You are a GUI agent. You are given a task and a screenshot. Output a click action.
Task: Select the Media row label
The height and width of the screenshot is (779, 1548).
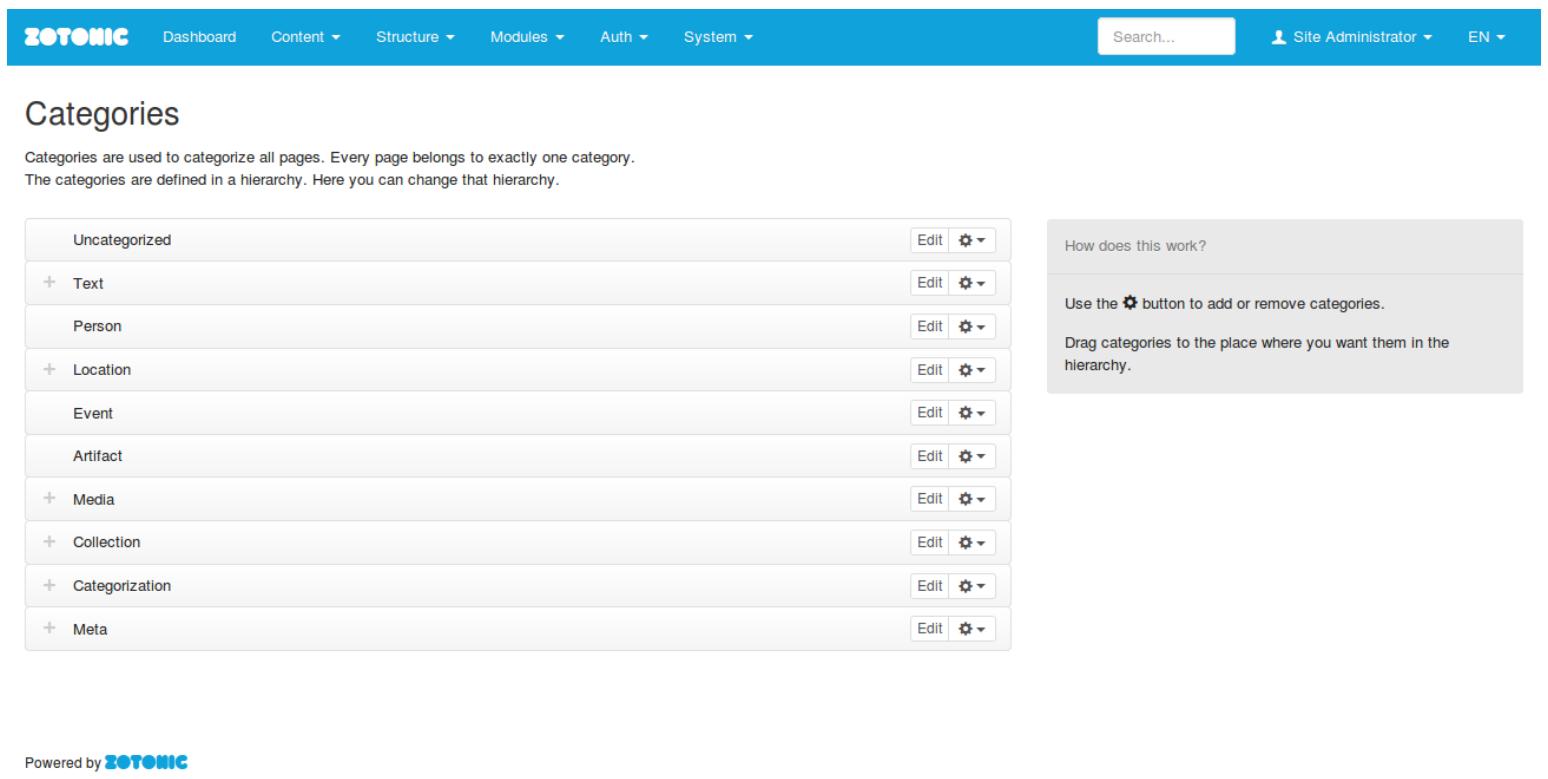(x=94, y=499)
